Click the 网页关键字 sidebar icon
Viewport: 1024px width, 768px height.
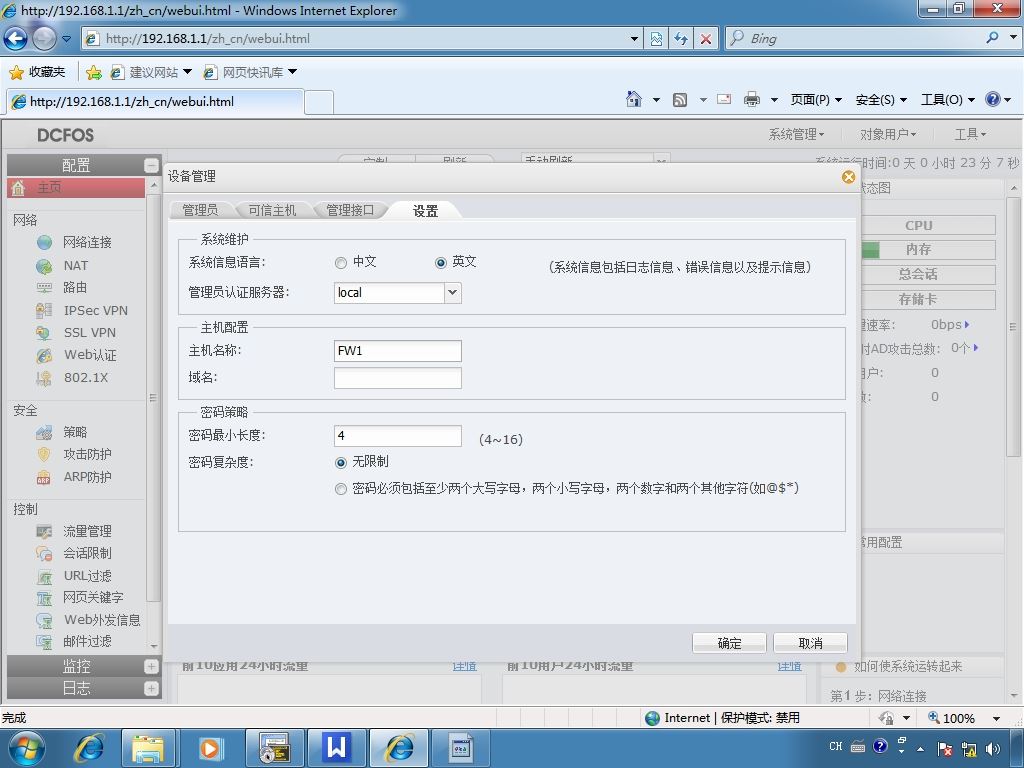click(x=44, y=598)
